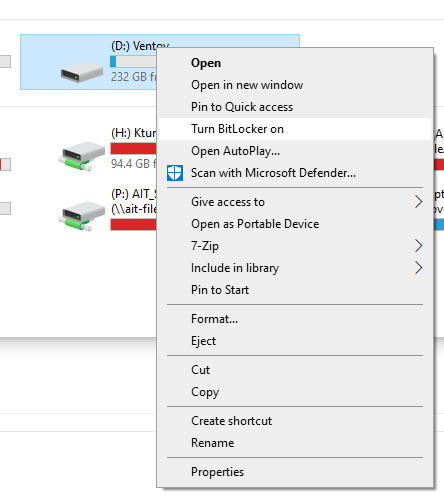Select the P: AIT network drive icon
Viewport: 444px width, 496px height.
[82, 216]
